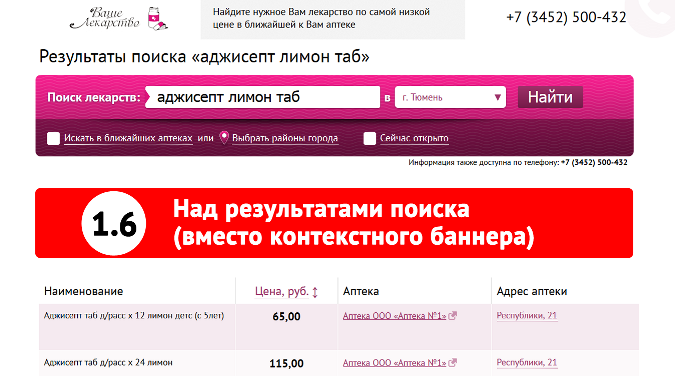Click the Найти search button
Screen dimensions: 675x376
(x=550, y=97)
